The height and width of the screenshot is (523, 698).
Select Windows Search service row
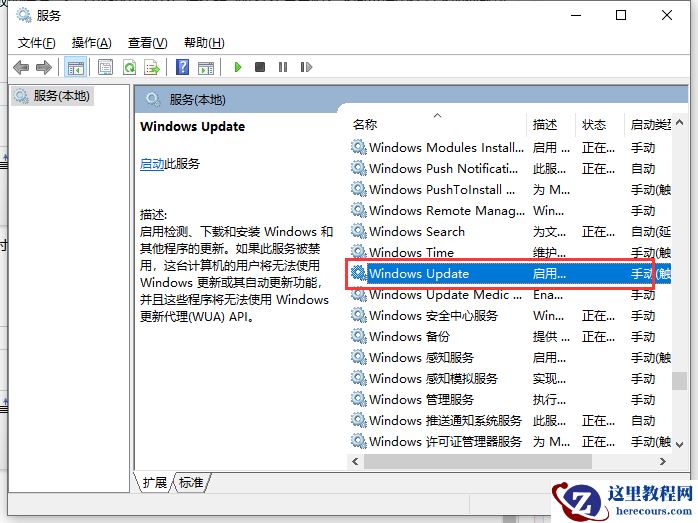pyautogui.click(x=510, y=231)
